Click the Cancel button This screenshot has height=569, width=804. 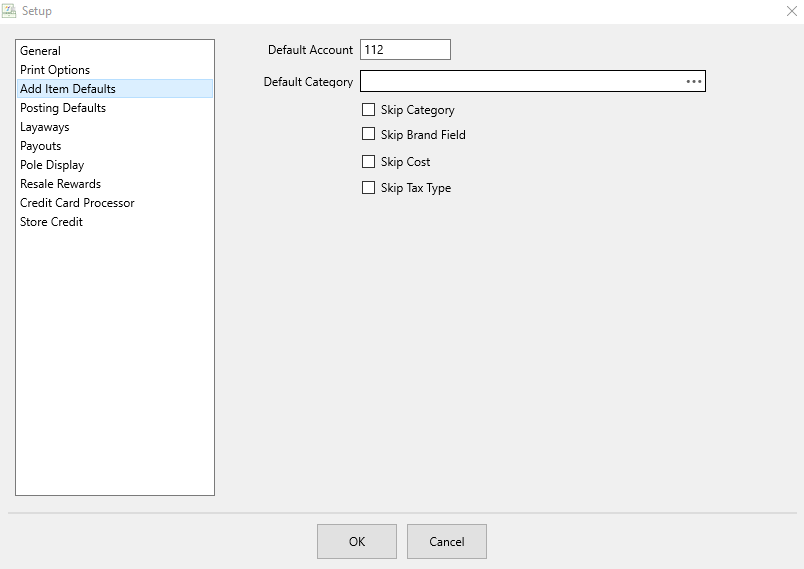447,541
